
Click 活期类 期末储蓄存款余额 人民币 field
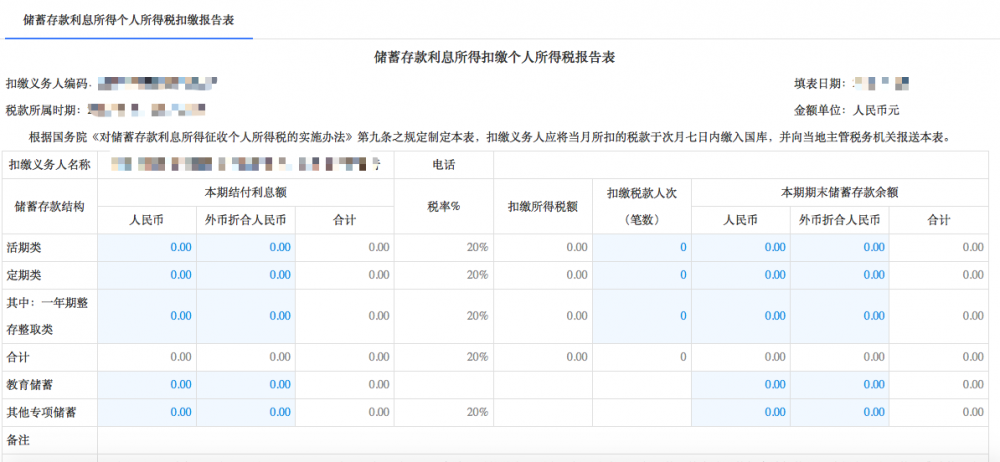pos(740,247)
